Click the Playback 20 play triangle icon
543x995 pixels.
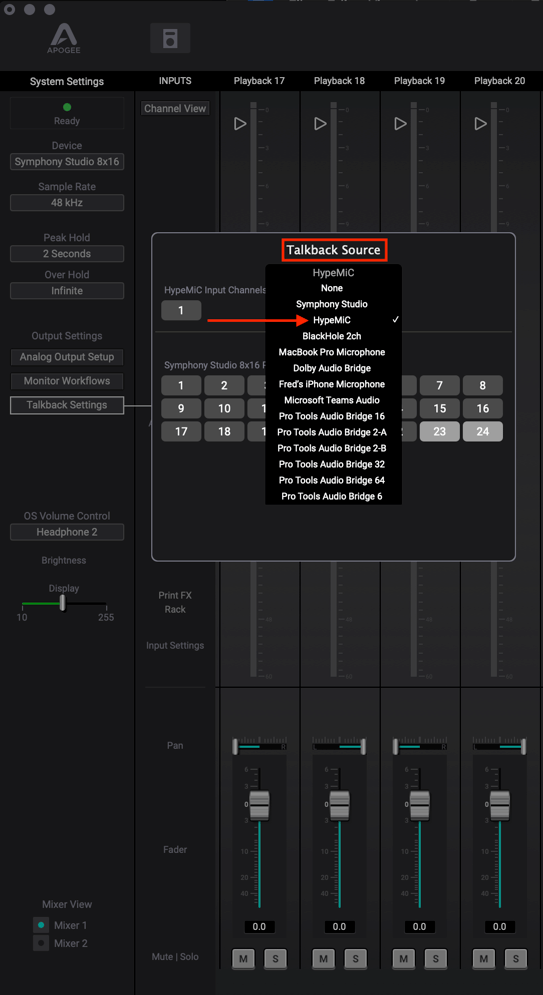coord(481,124)
